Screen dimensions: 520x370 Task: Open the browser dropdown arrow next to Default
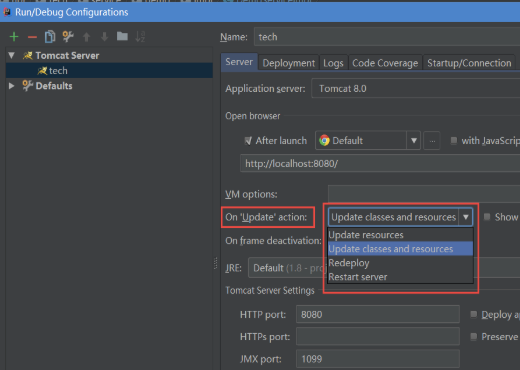pos(414,140)
